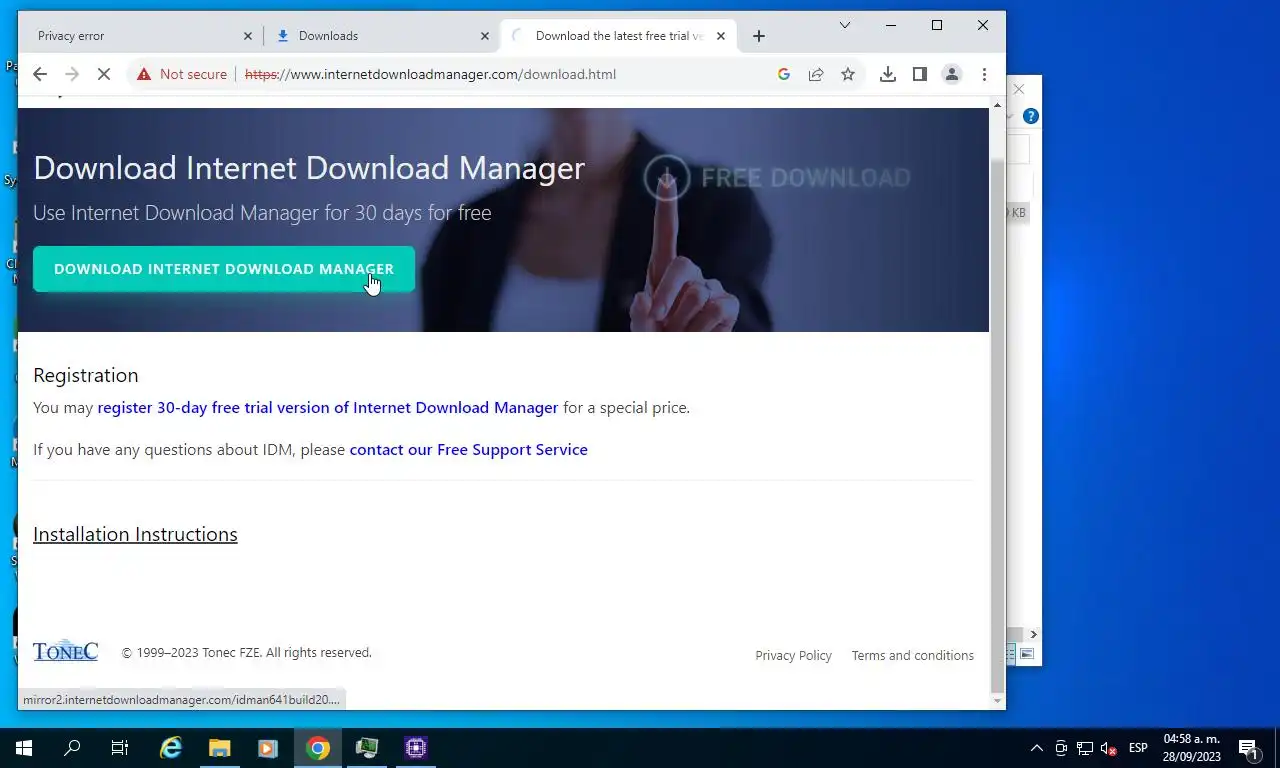Image resolution: width=1280 pixels, height=768 pixels.
Task: Close the Downloads tab
Action: tap(485, 36)
